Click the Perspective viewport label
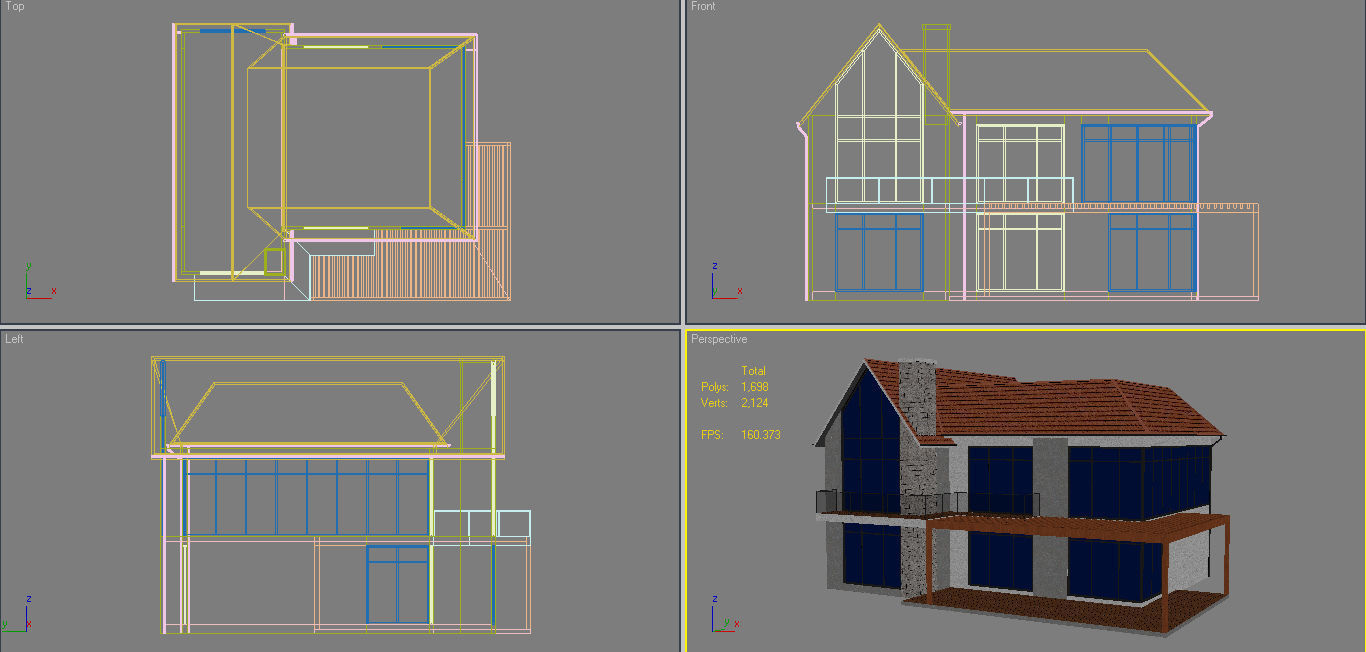The image size is (1366, 652). tap(719, 340)
